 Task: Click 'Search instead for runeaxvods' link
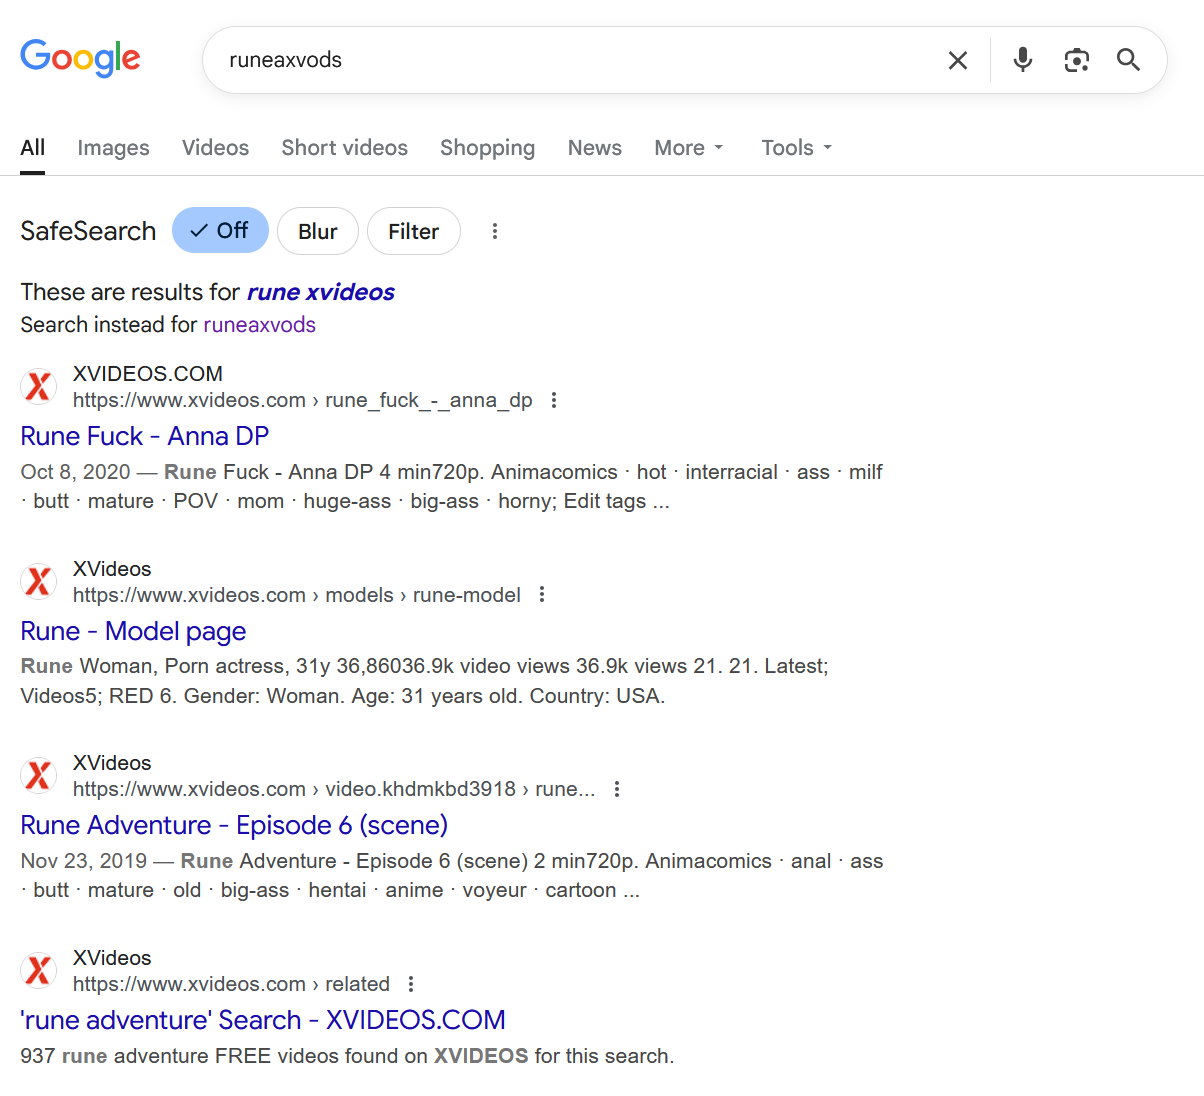tap(259, 325)
